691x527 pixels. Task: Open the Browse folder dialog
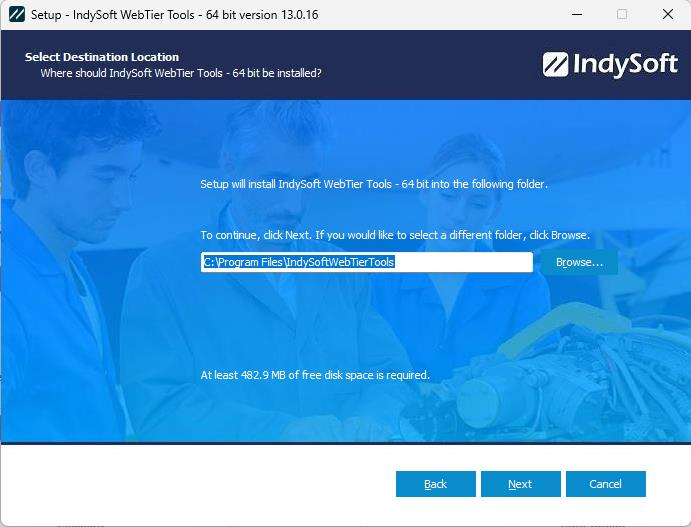click(x=579, y=262)
